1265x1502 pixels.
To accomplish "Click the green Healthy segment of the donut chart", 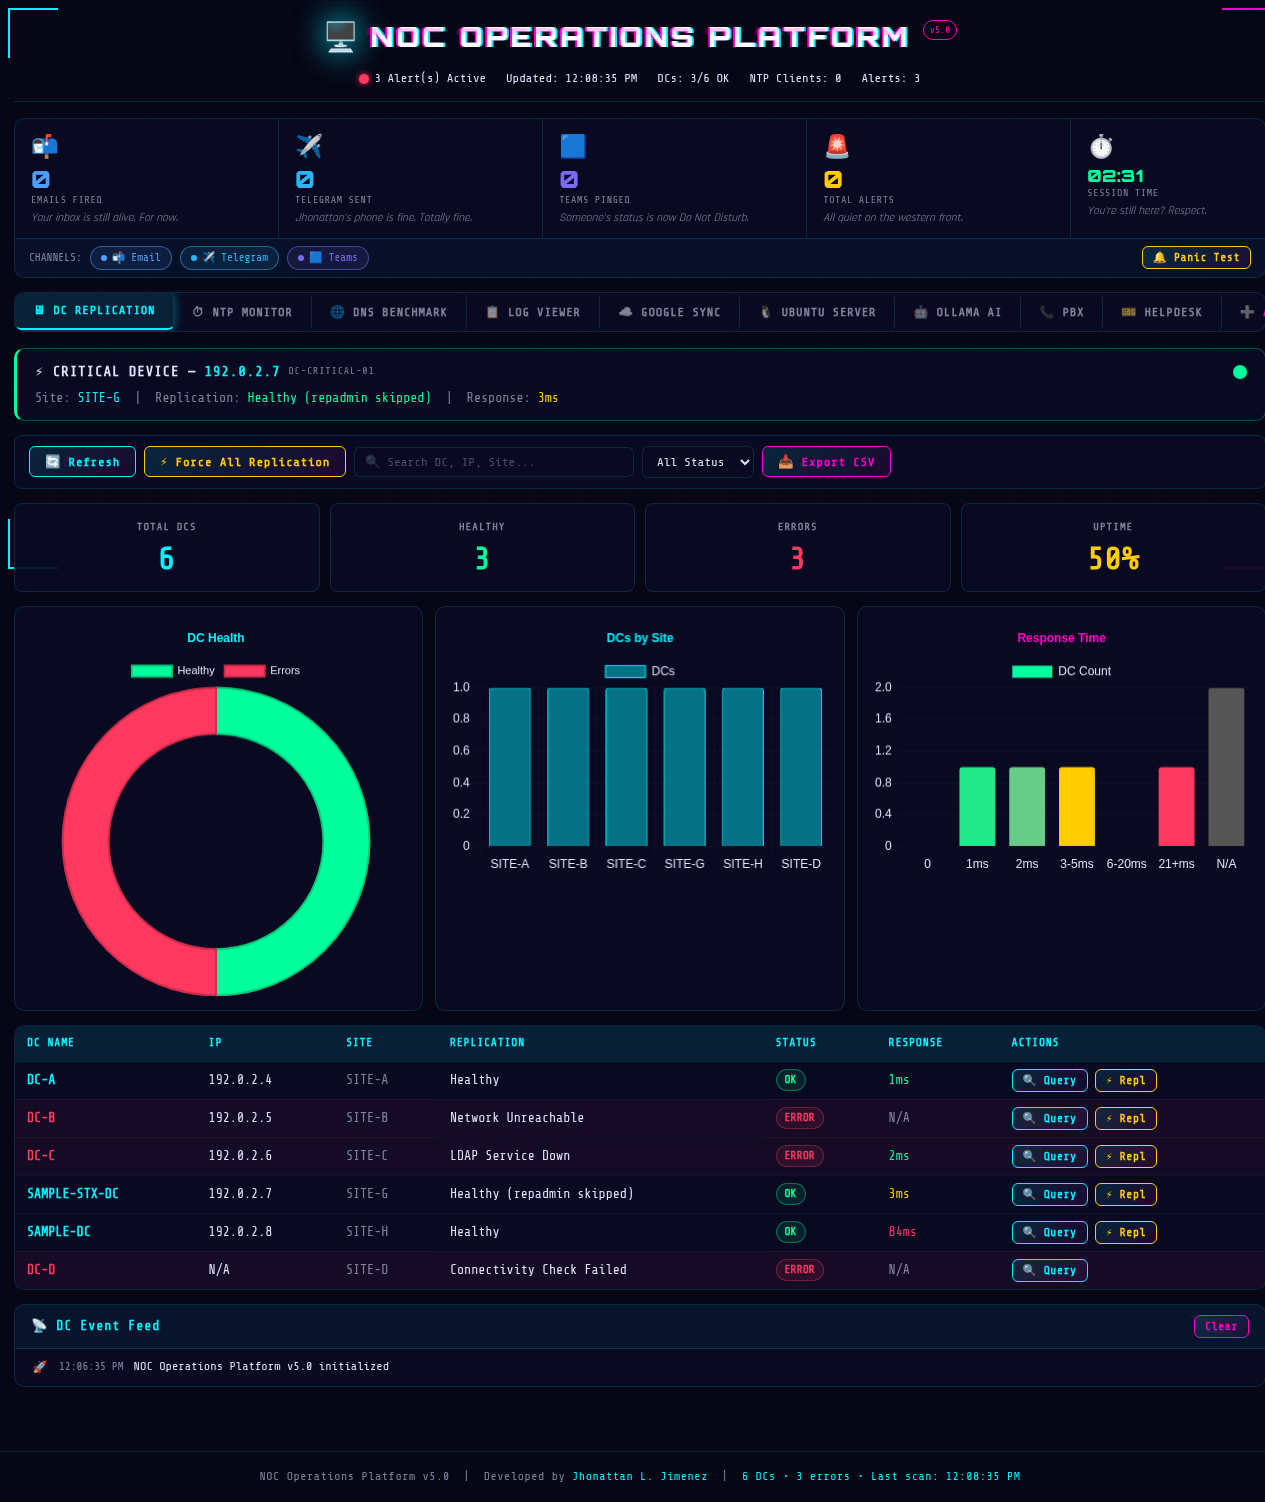I will pyautogui.click(x=346, y=840).
